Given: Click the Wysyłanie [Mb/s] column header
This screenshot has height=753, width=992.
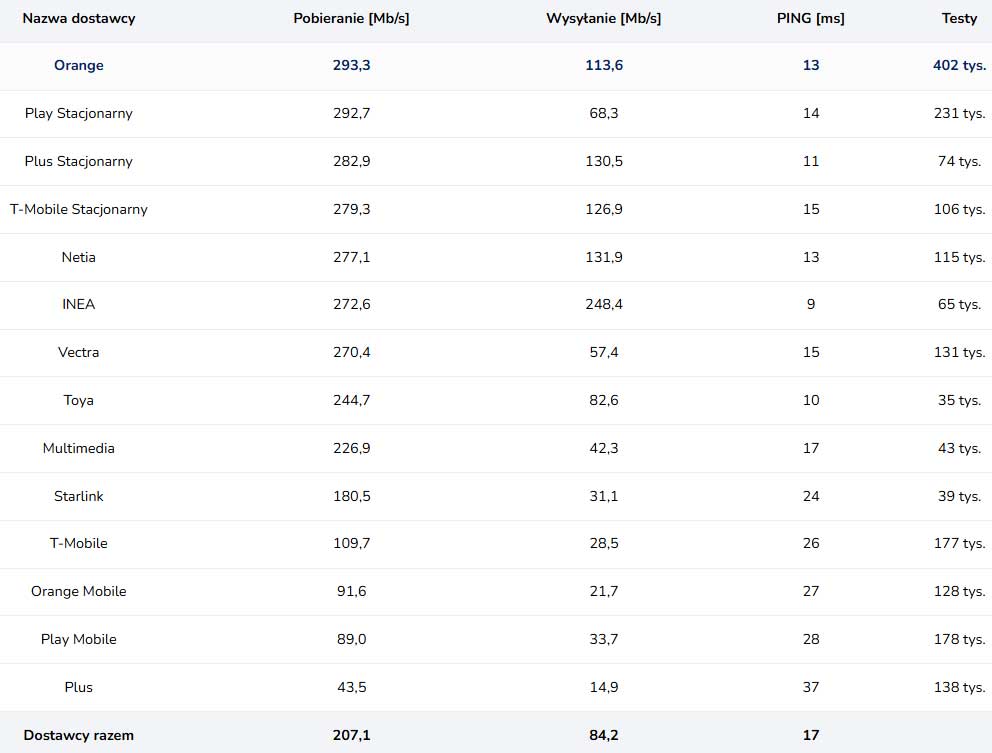Looking at the screenshot, I should pyautogui.click(x=603, y=18).
